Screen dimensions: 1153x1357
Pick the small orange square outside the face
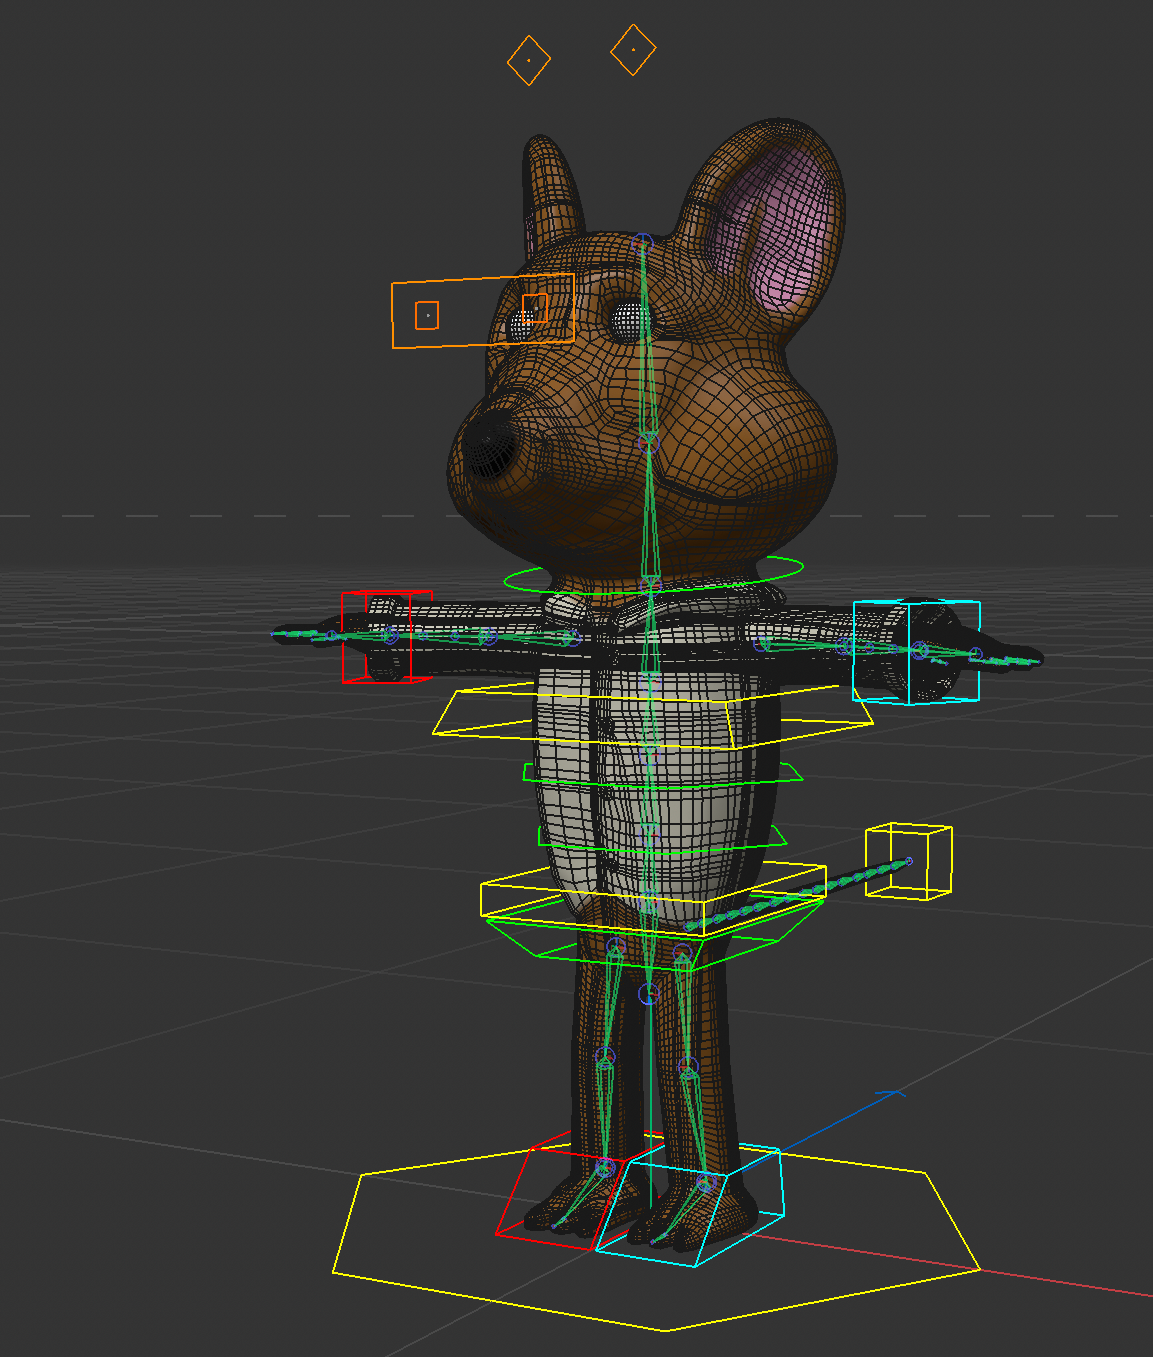427,315
